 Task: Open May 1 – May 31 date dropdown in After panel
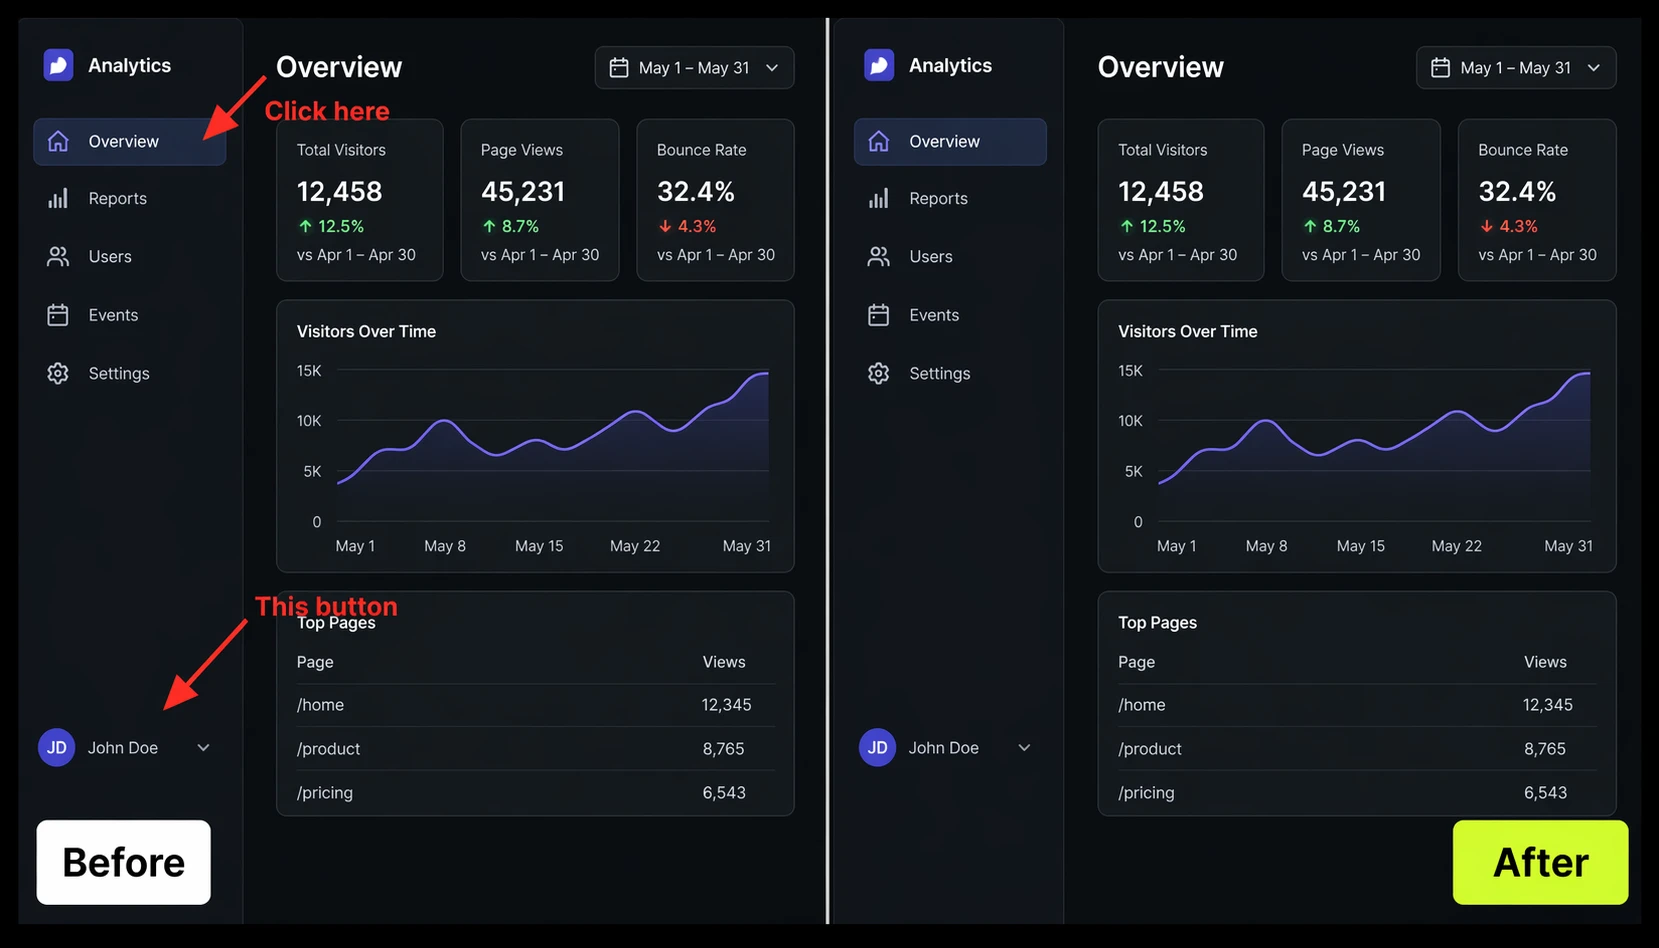point(1516,67)
